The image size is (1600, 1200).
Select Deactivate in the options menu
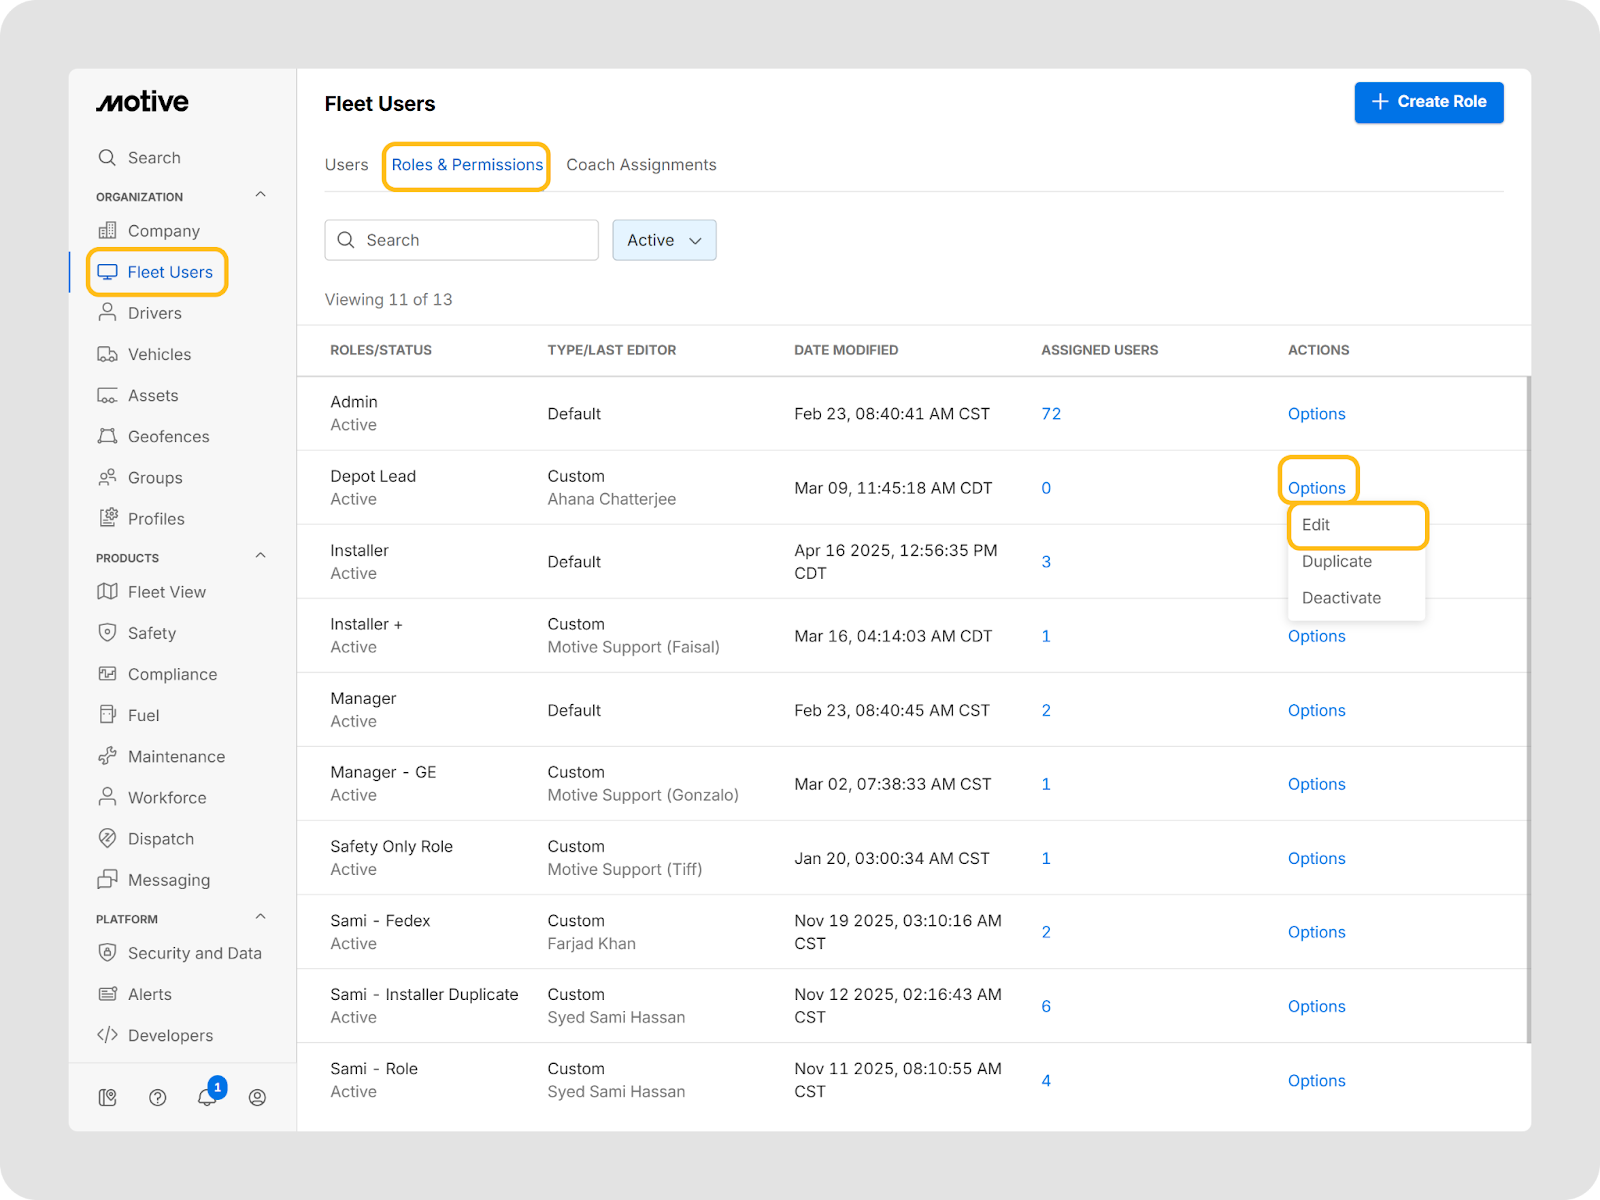point(1341,598)
